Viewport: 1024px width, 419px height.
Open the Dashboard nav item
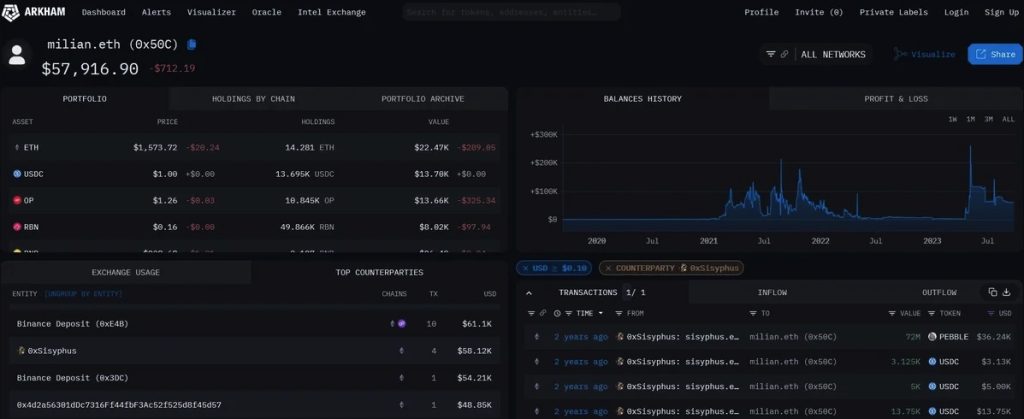(x=104, y=12)
